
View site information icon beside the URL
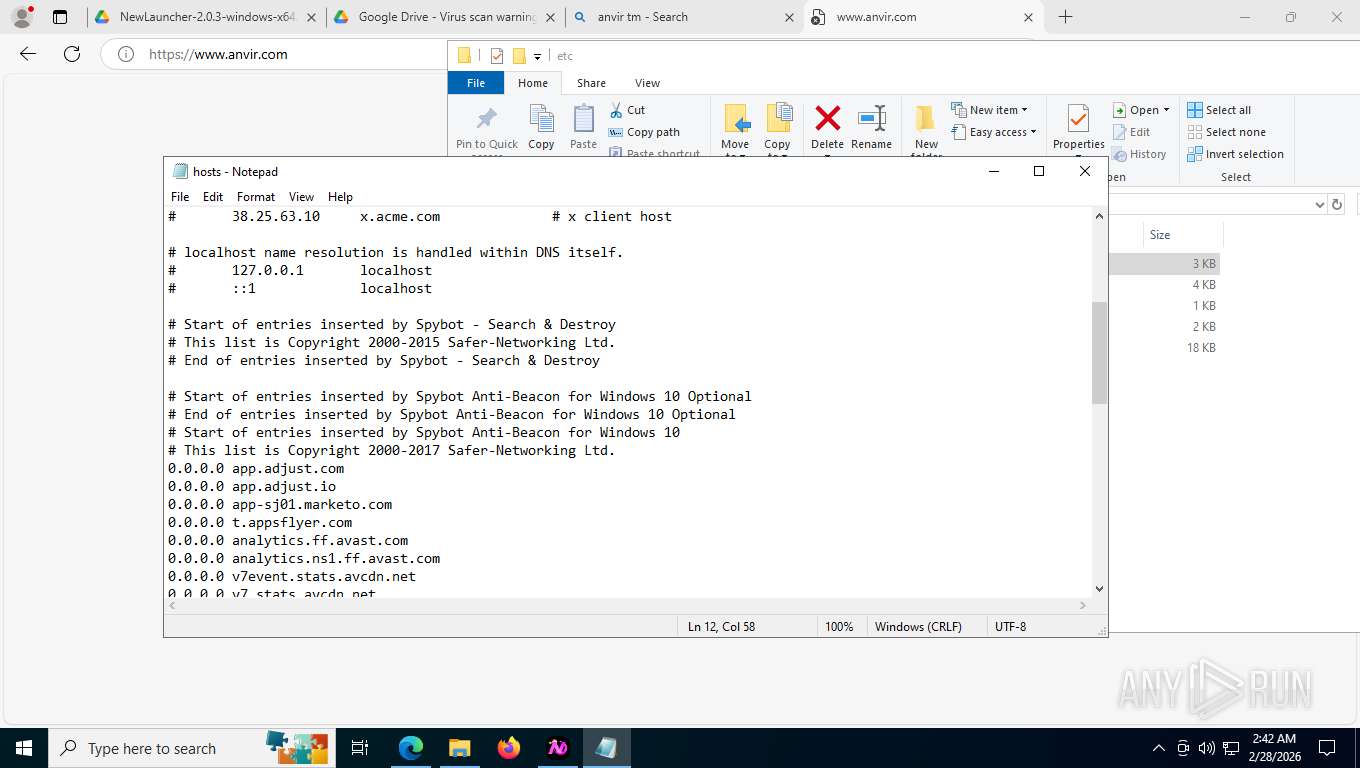click(126, 54)
